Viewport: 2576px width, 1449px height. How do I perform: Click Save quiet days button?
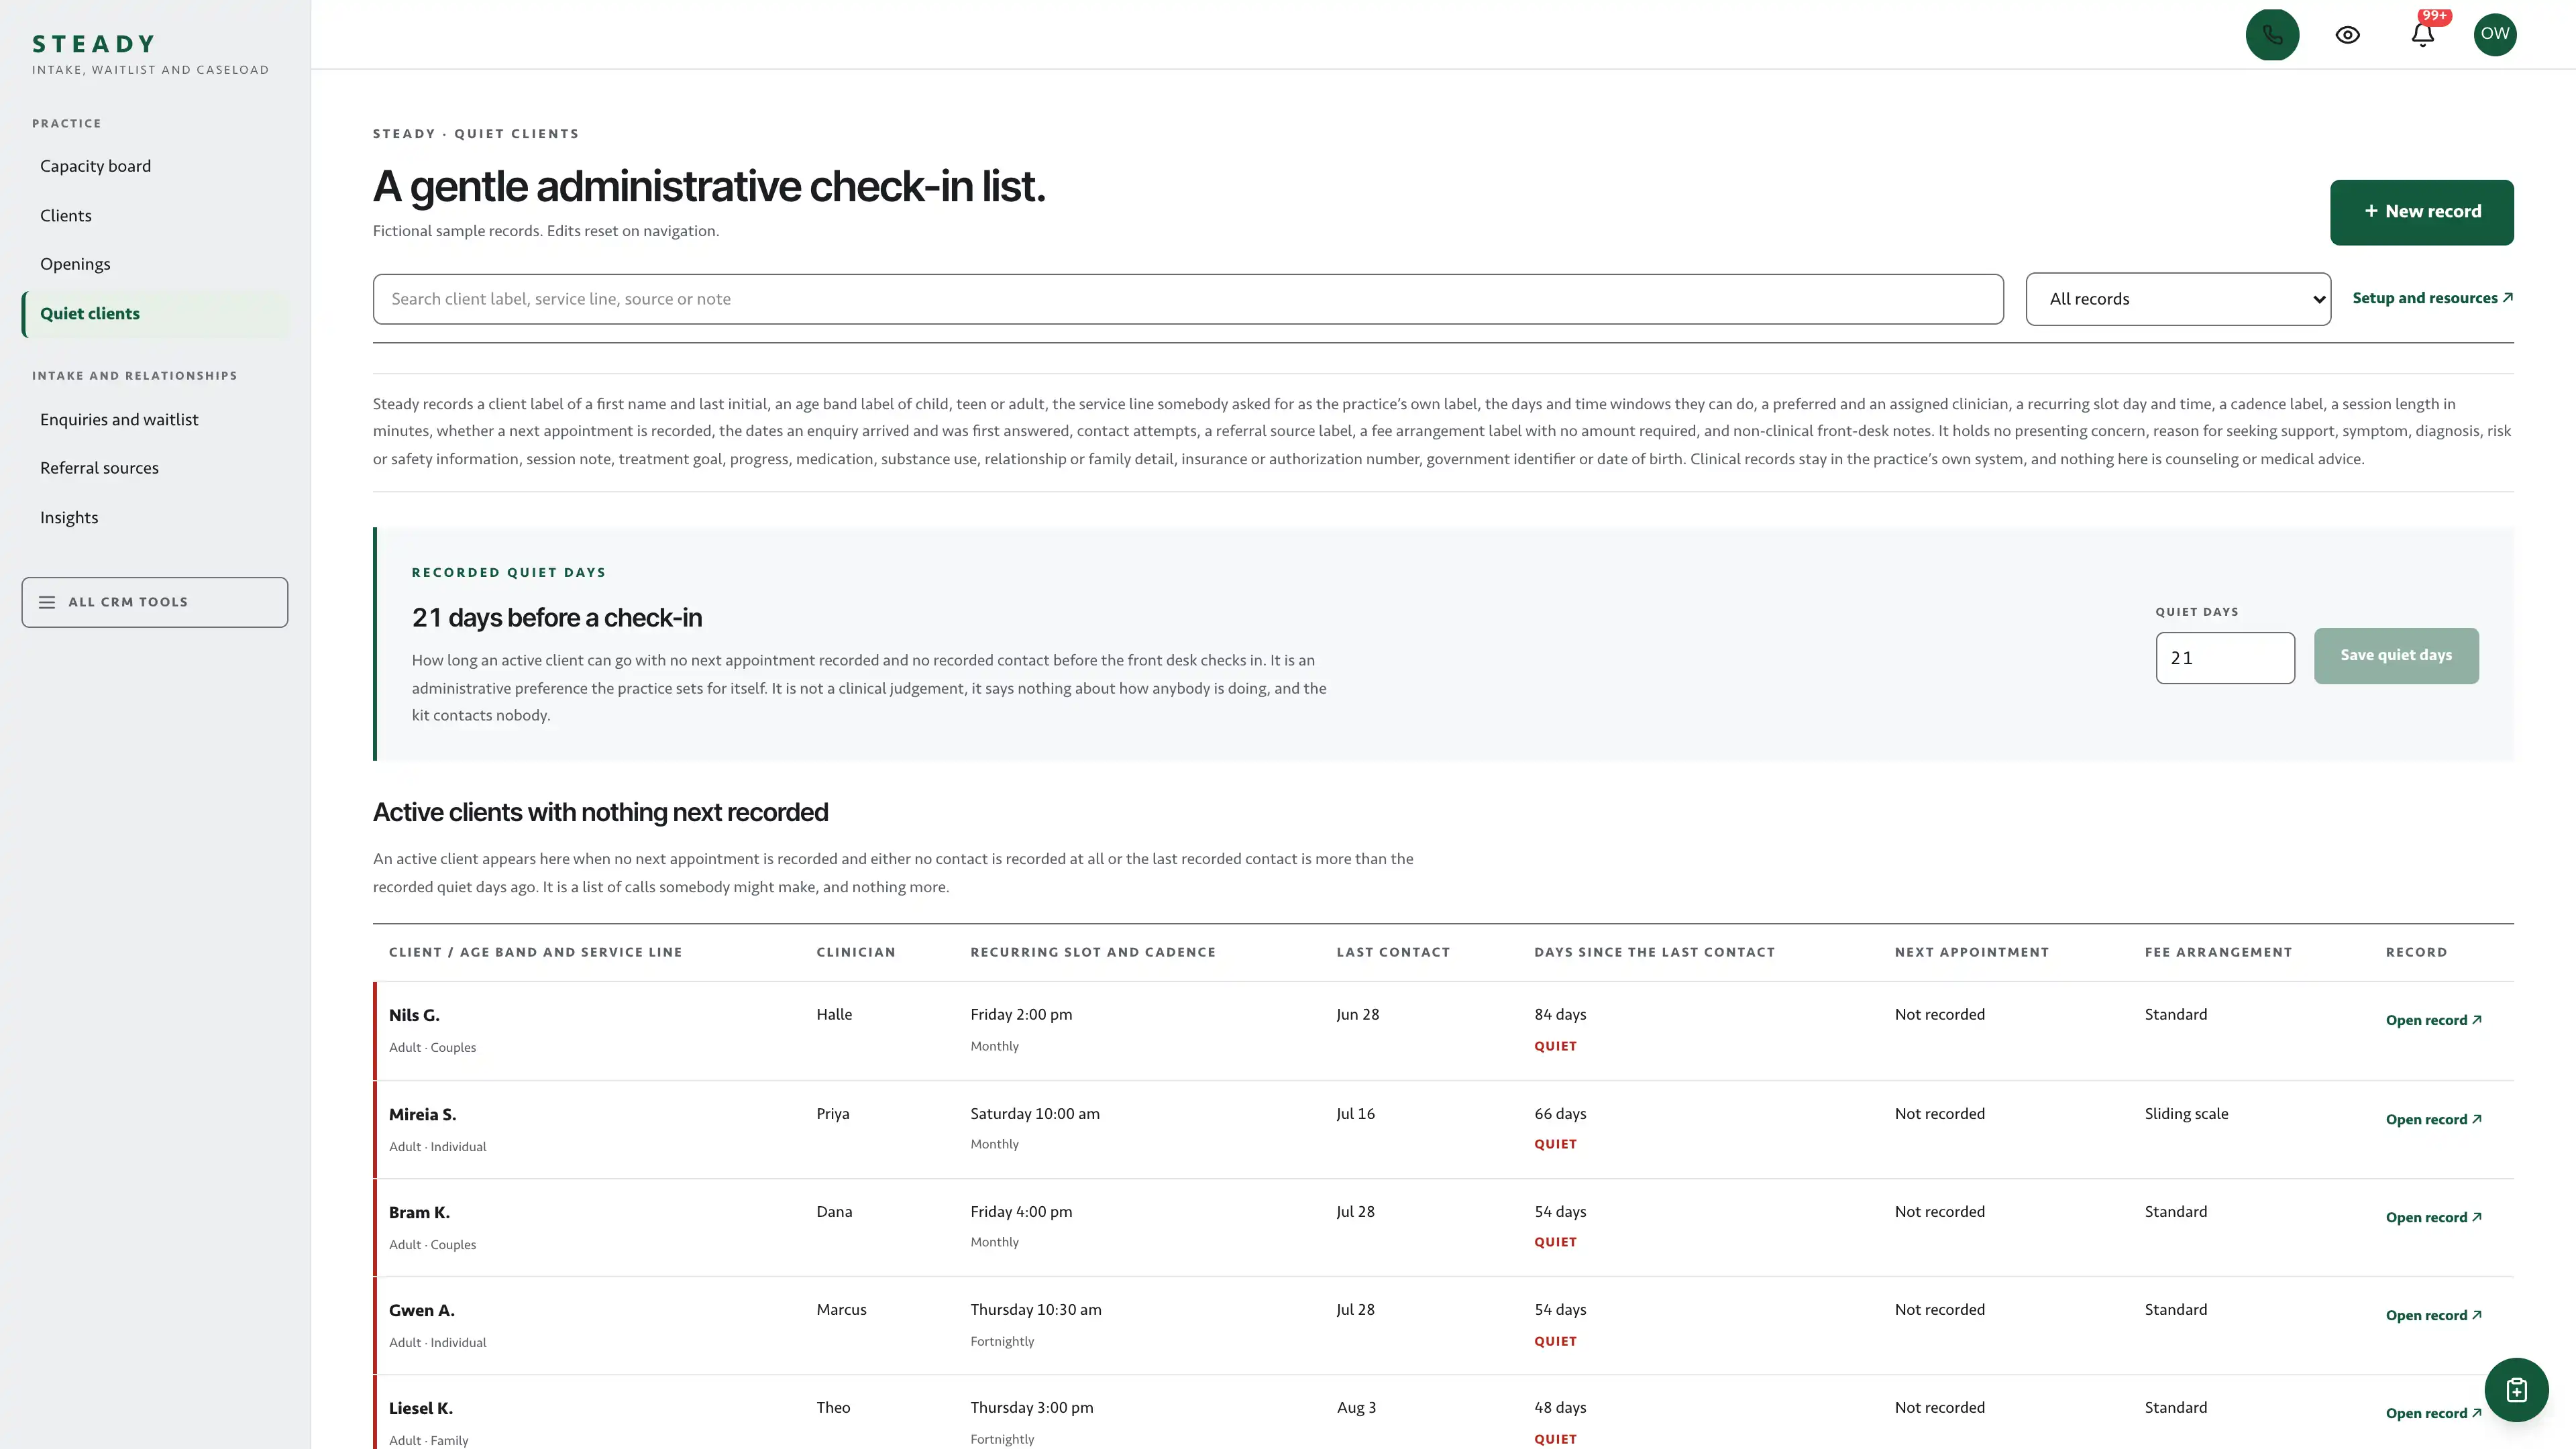[x=2396, y=656]
